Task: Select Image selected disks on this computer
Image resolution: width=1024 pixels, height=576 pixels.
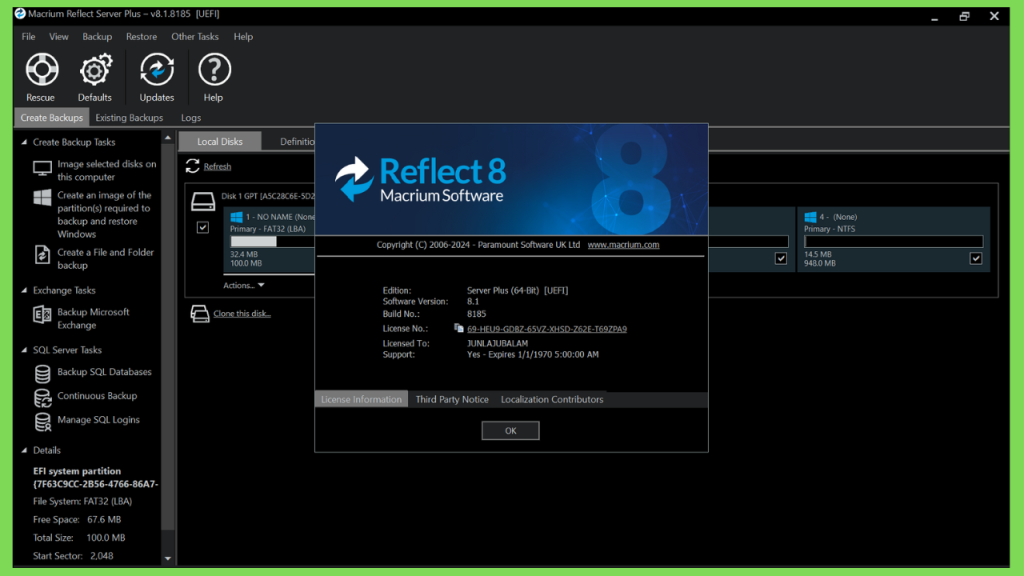Action: point(106,170)
